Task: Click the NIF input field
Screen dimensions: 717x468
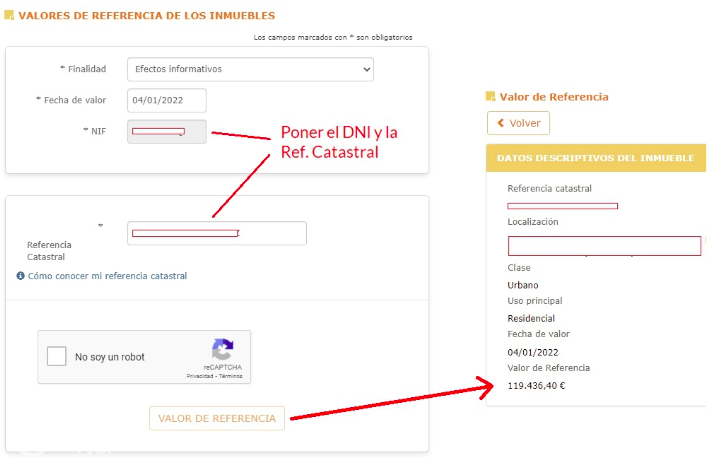Action: click(x=166, y=132)
